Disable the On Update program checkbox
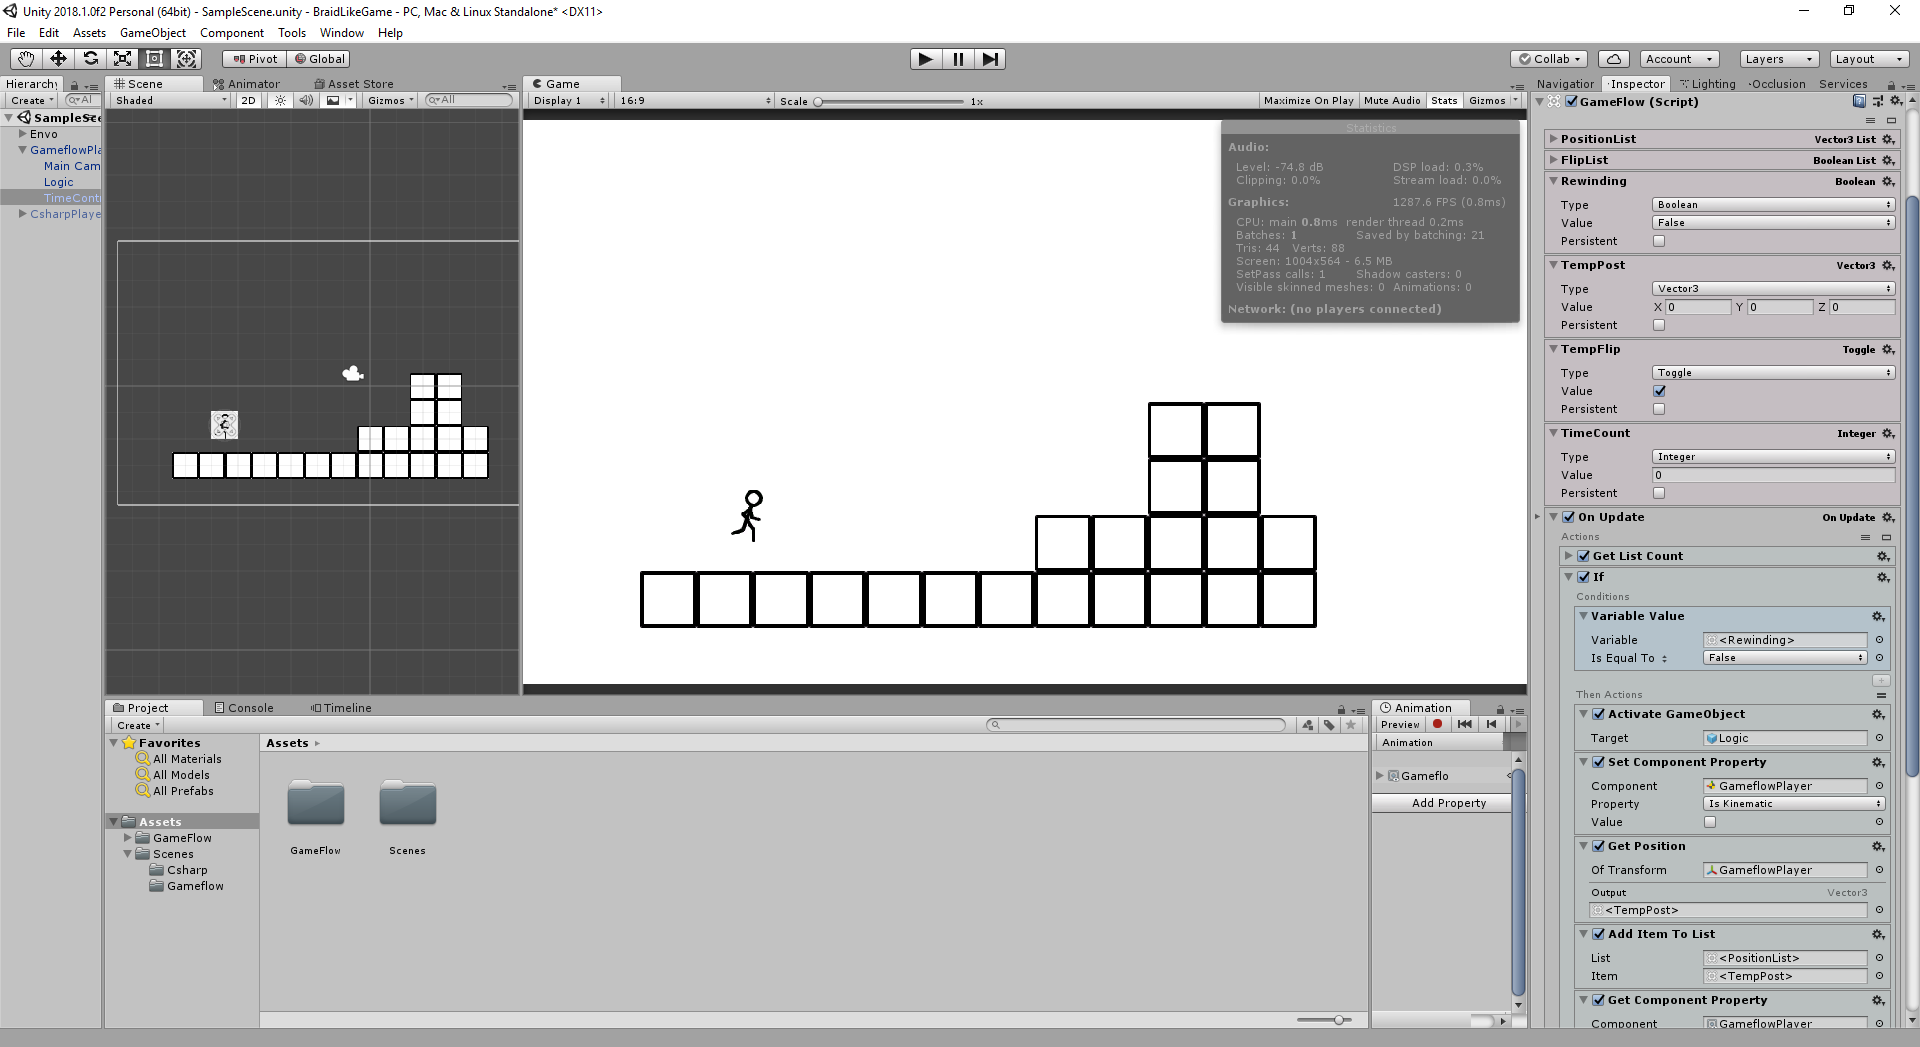Image resolution: width=1920 pixels, height=1047 pixels. pos(1569,517)
